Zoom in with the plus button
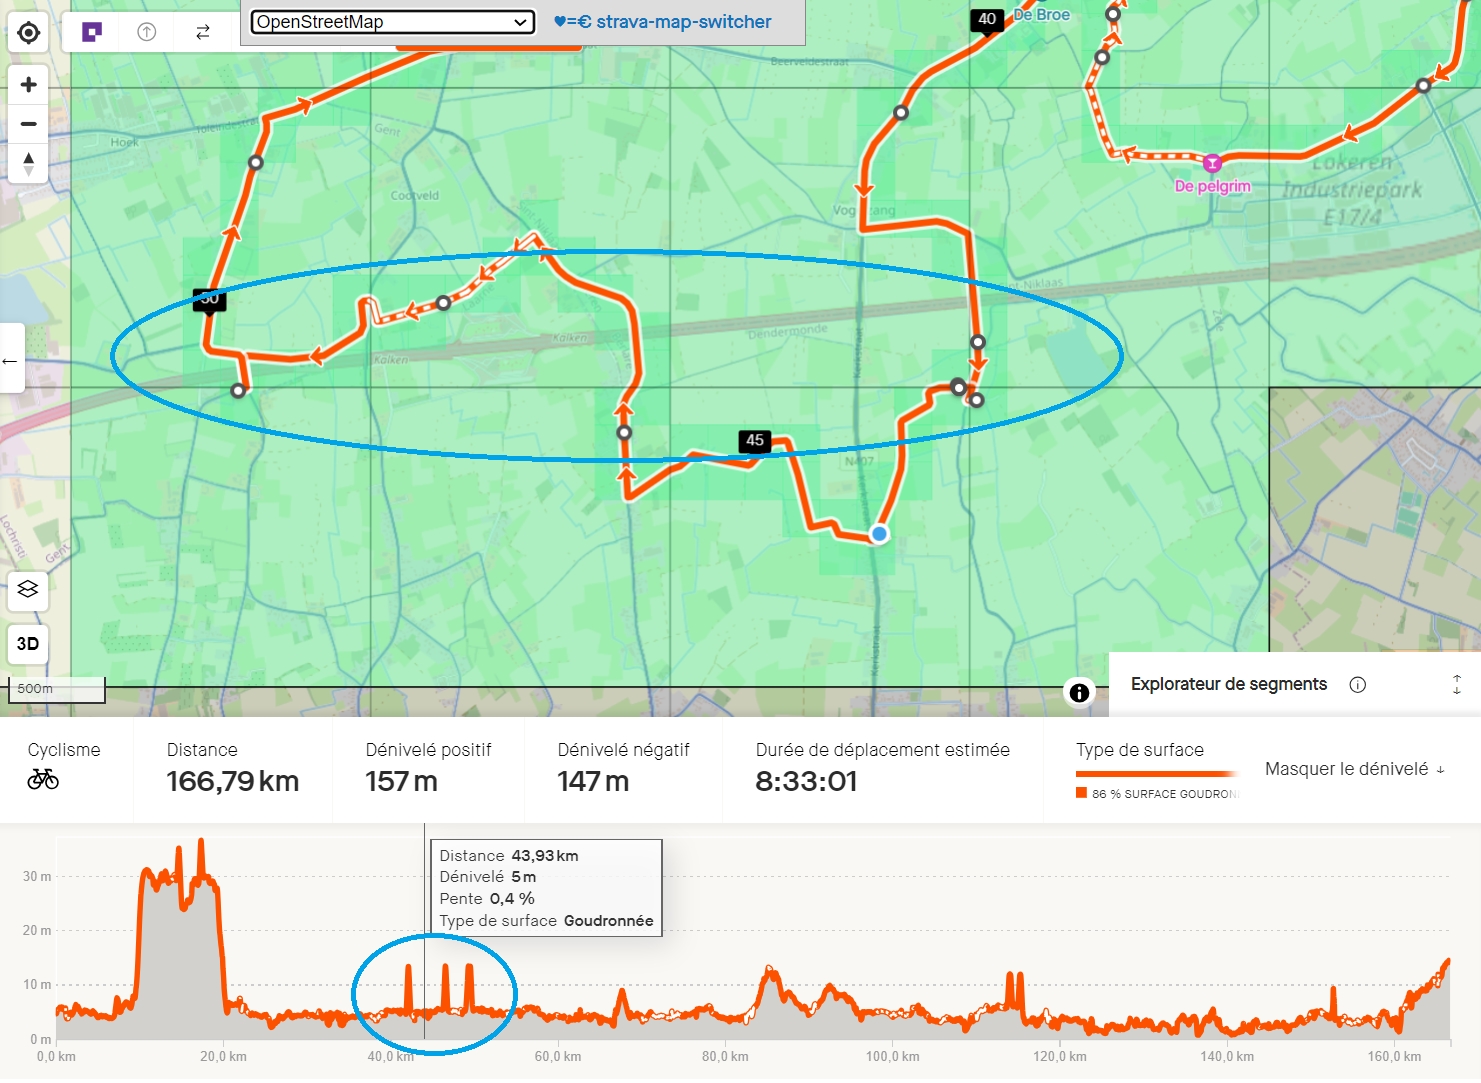Viewport: 1481px width, 1083px height. (29, 85)
